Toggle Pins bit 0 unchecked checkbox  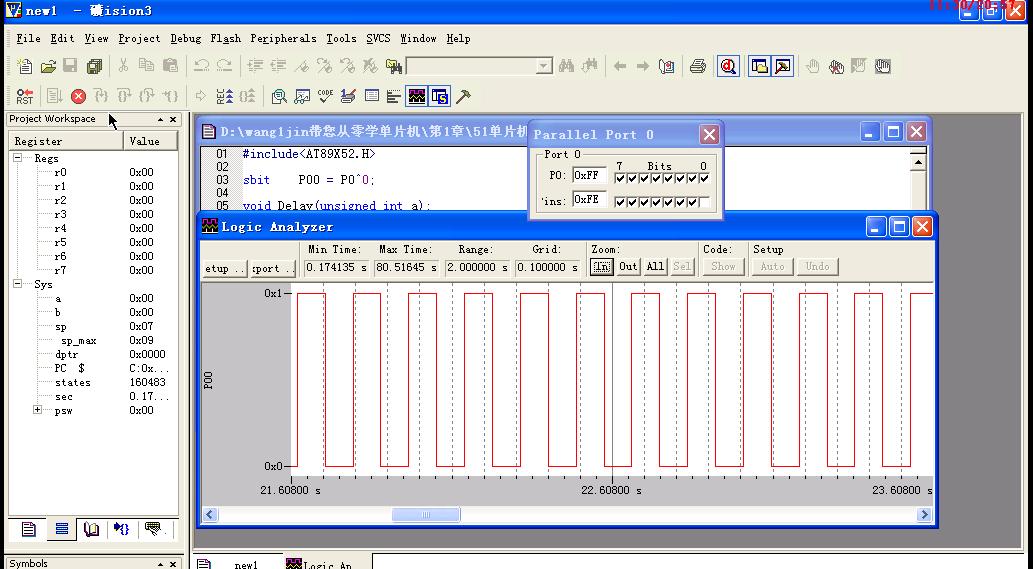click(704, 202)
